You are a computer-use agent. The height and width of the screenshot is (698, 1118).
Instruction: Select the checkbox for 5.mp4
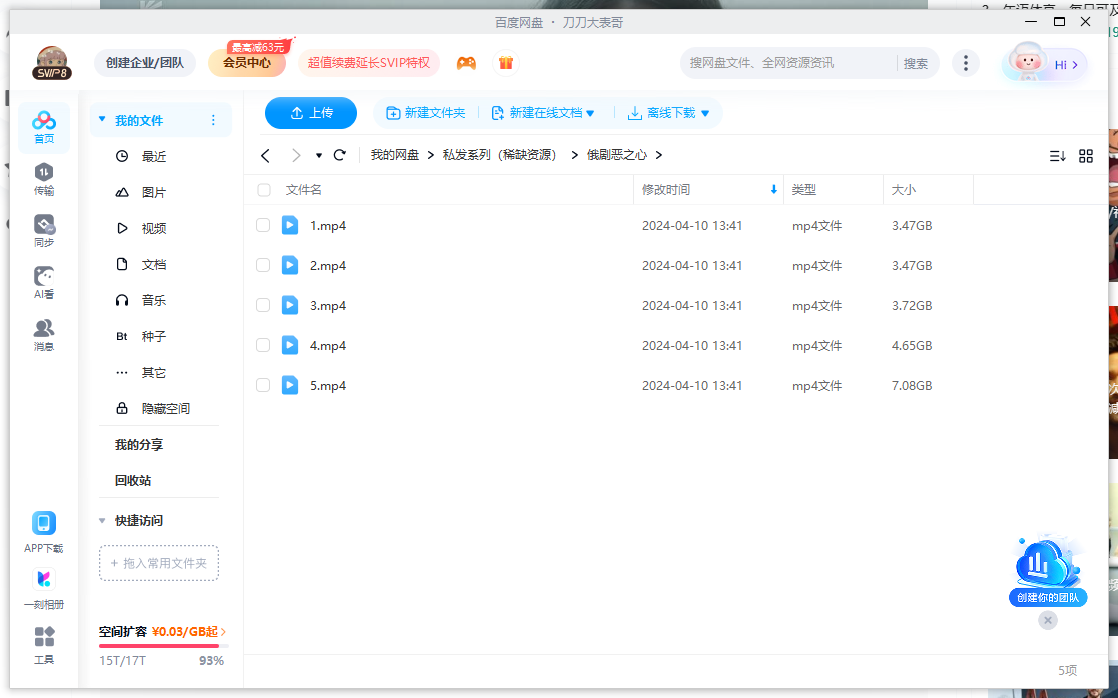tap(262, 385)
